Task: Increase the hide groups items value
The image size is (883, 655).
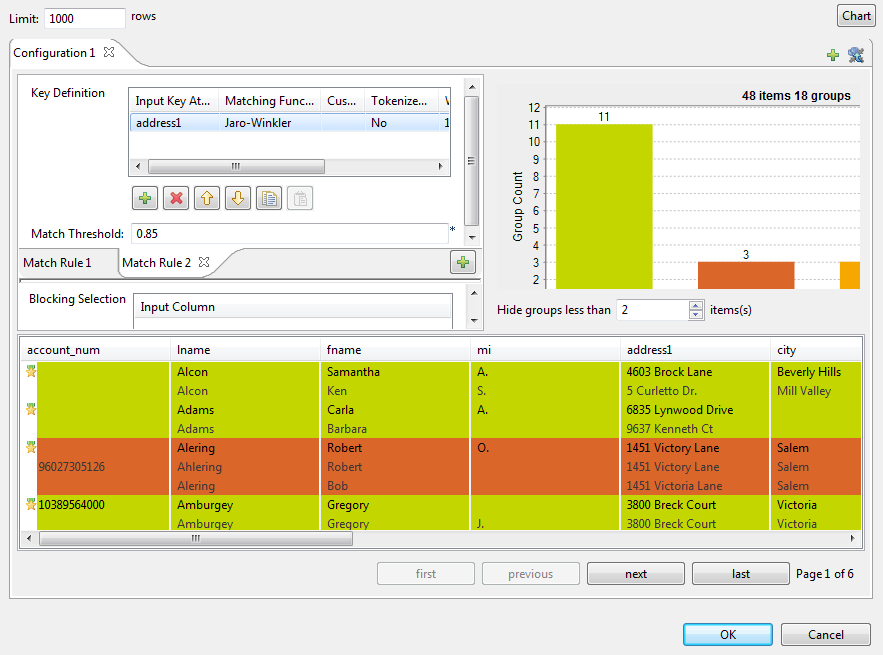Action: [x=696, y=305]
